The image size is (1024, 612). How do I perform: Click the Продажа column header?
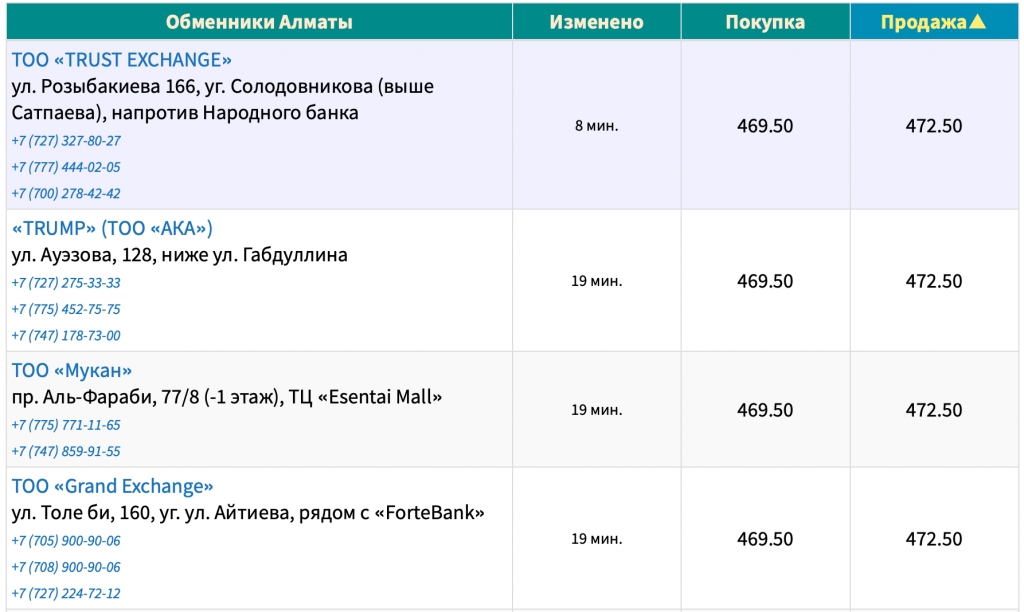tap(934, 22)
